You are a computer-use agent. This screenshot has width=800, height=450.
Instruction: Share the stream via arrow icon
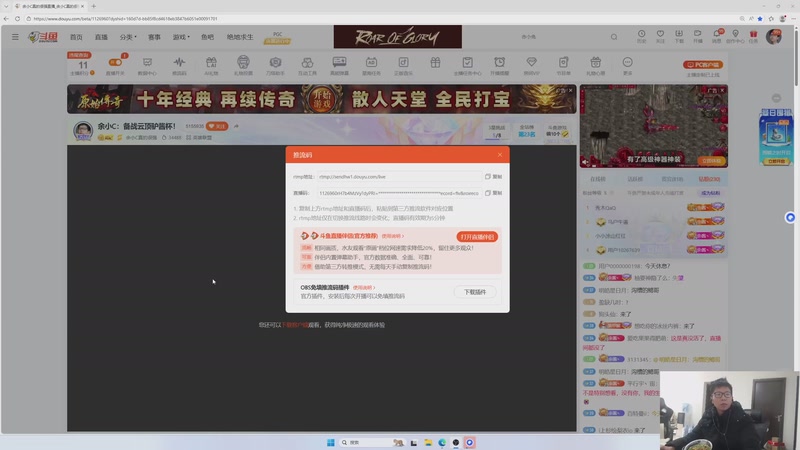[236, 126]
